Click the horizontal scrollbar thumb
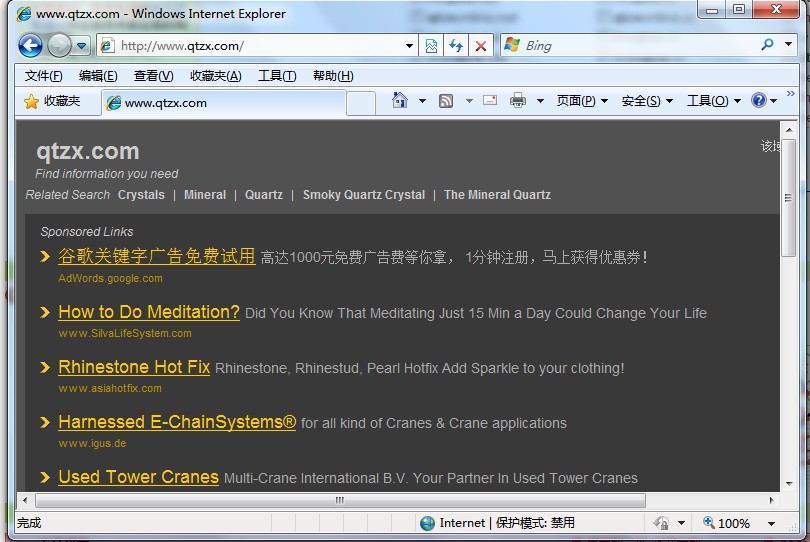This screenshot has height=542, width=810. point(340,500)
